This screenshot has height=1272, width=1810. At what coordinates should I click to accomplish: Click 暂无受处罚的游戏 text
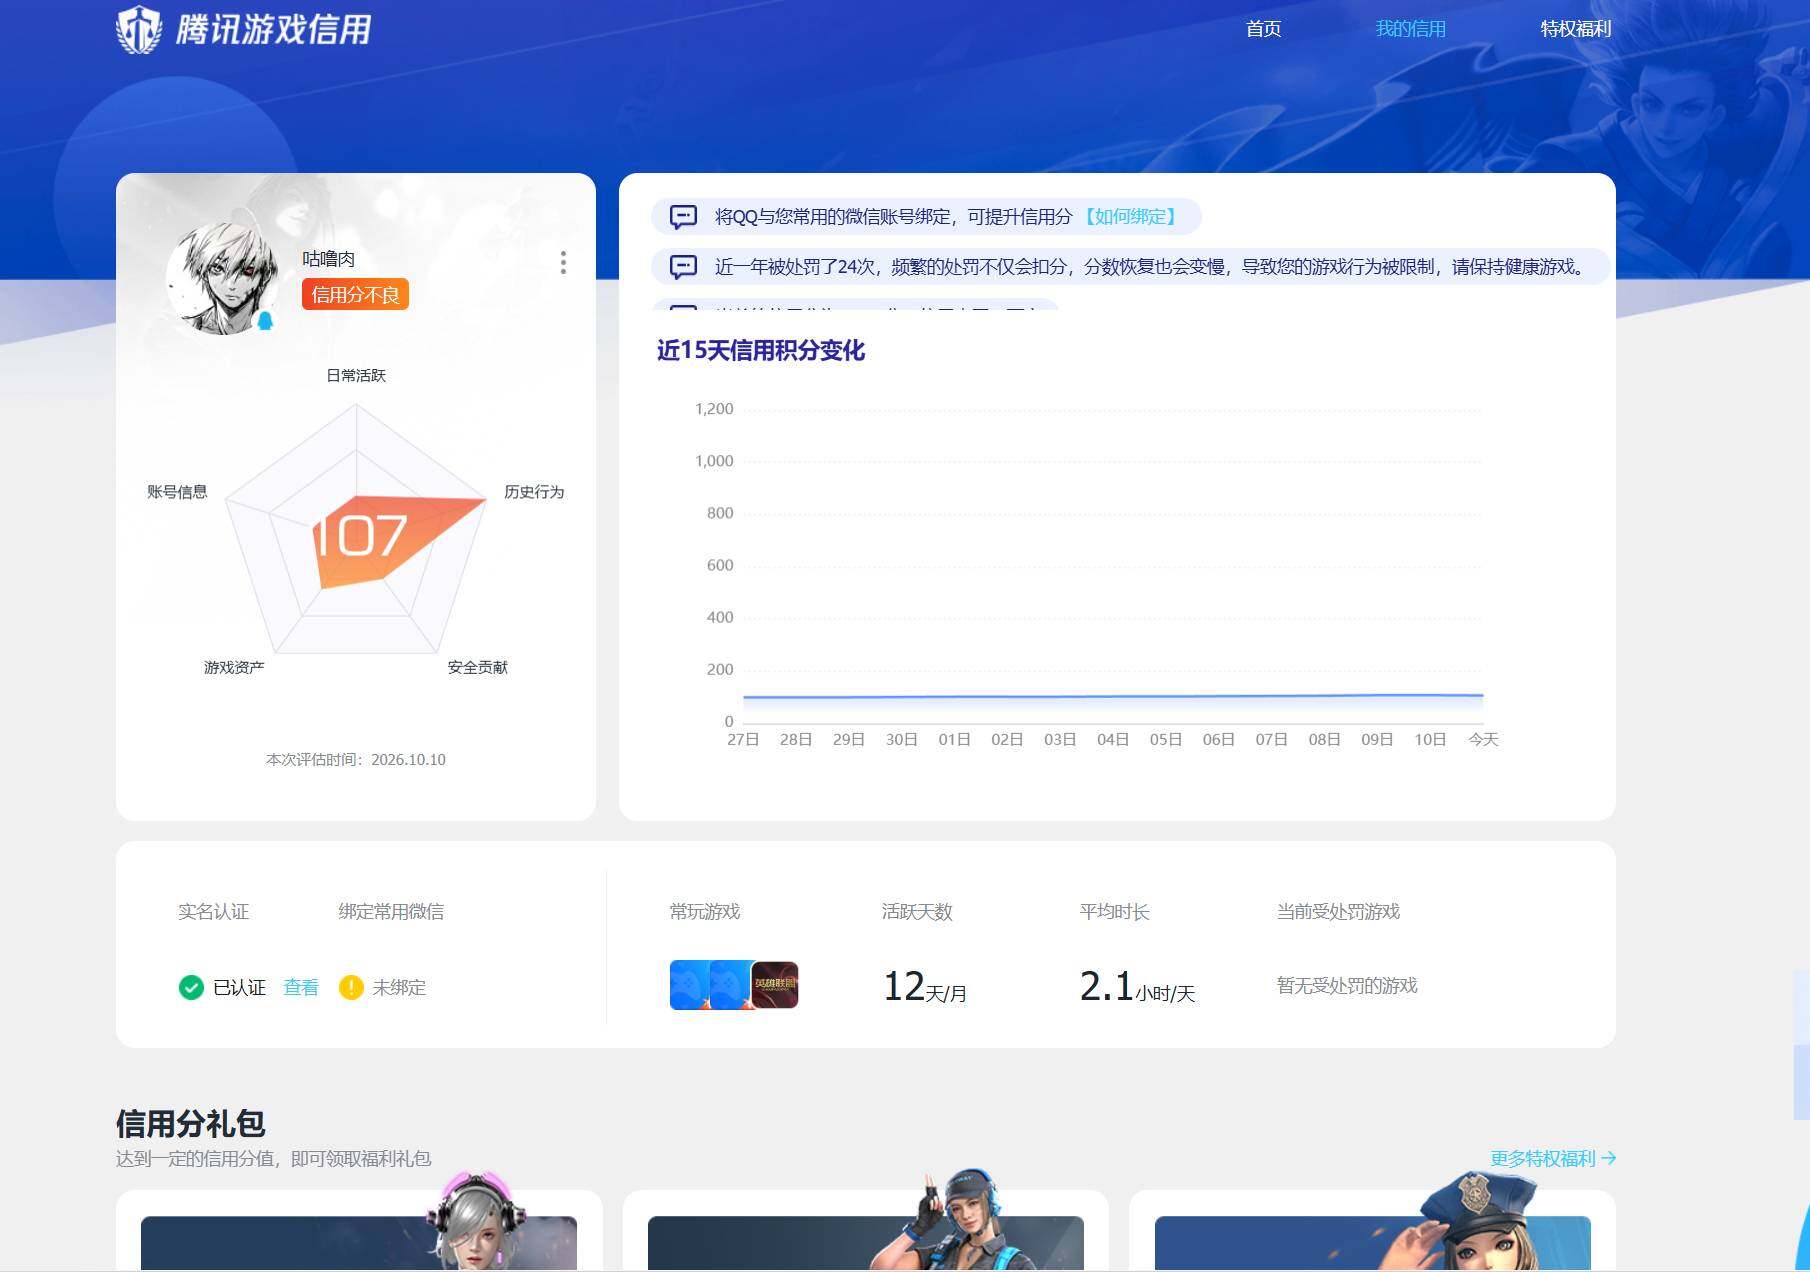[x=1347, y=985]
